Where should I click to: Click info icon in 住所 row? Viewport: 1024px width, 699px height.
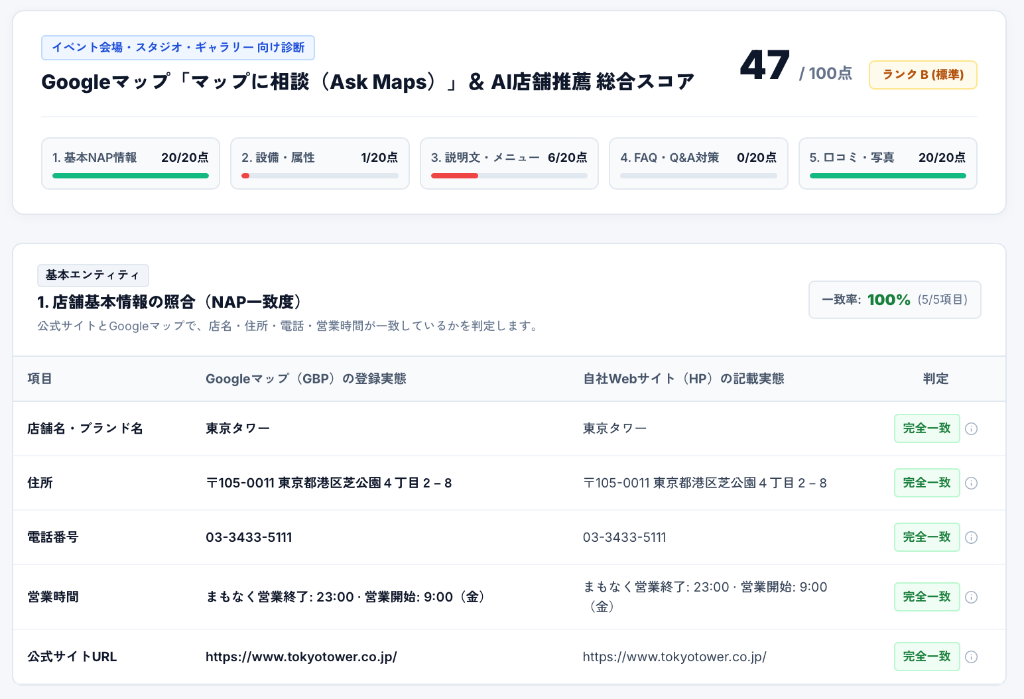pyautogui.click(x=971, y=483)
